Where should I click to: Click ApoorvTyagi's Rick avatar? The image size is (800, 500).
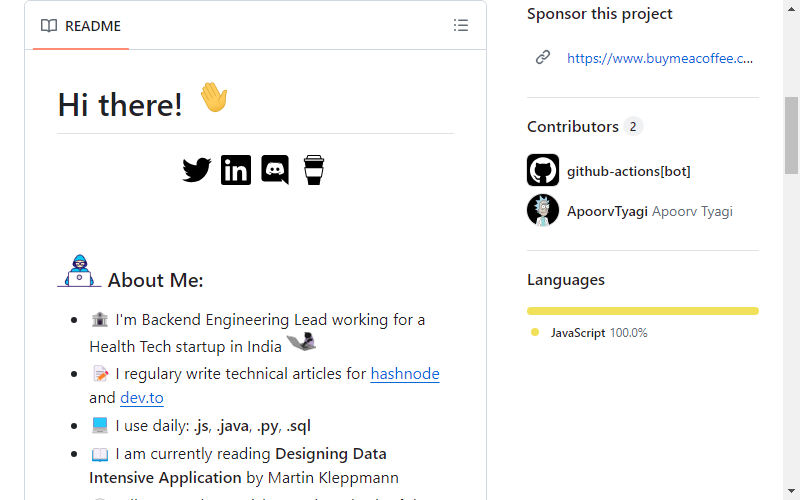(x=543, y=210)
